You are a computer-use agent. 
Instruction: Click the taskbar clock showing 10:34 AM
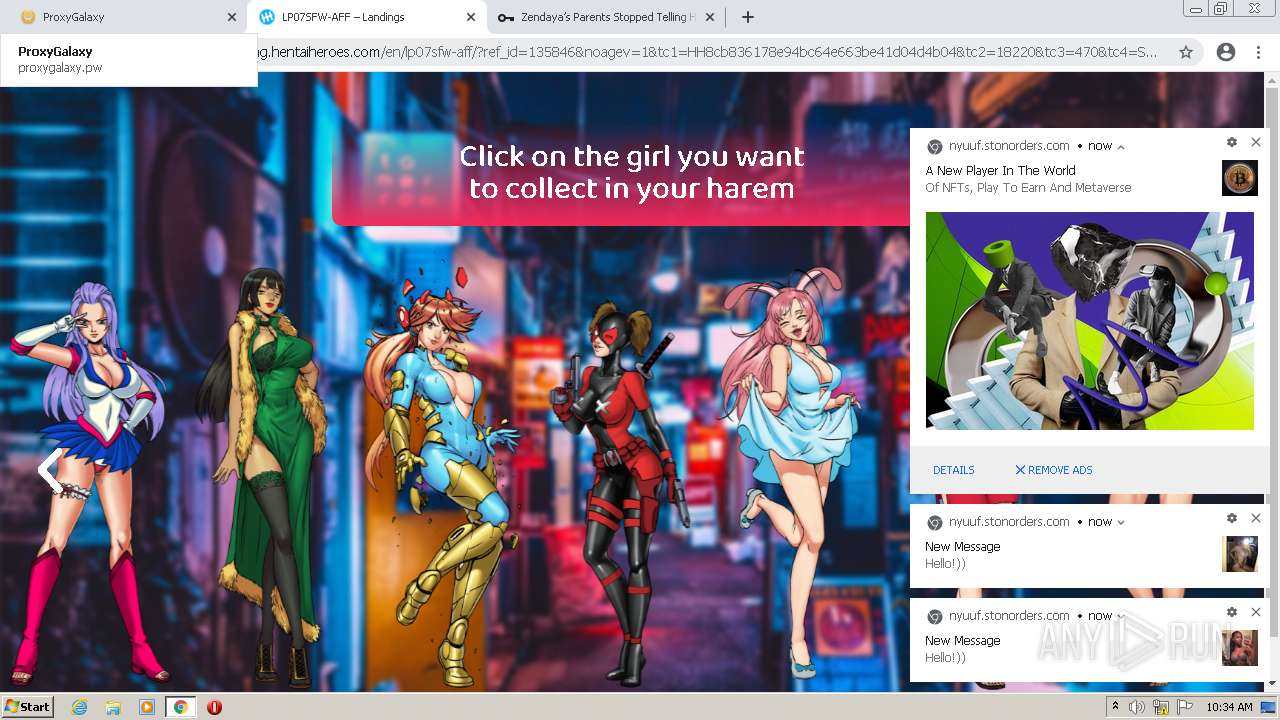point(1229,707)
